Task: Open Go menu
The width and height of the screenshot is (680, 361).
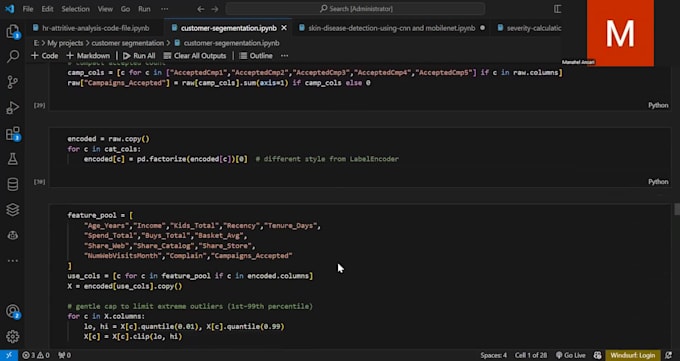Action: click(x=125, y=9)
